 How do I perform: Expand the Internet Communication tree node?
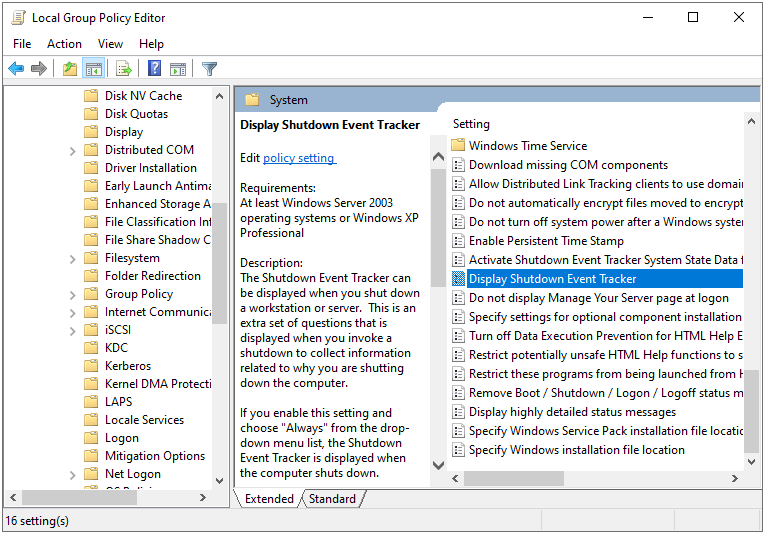(x=72, y=313)
